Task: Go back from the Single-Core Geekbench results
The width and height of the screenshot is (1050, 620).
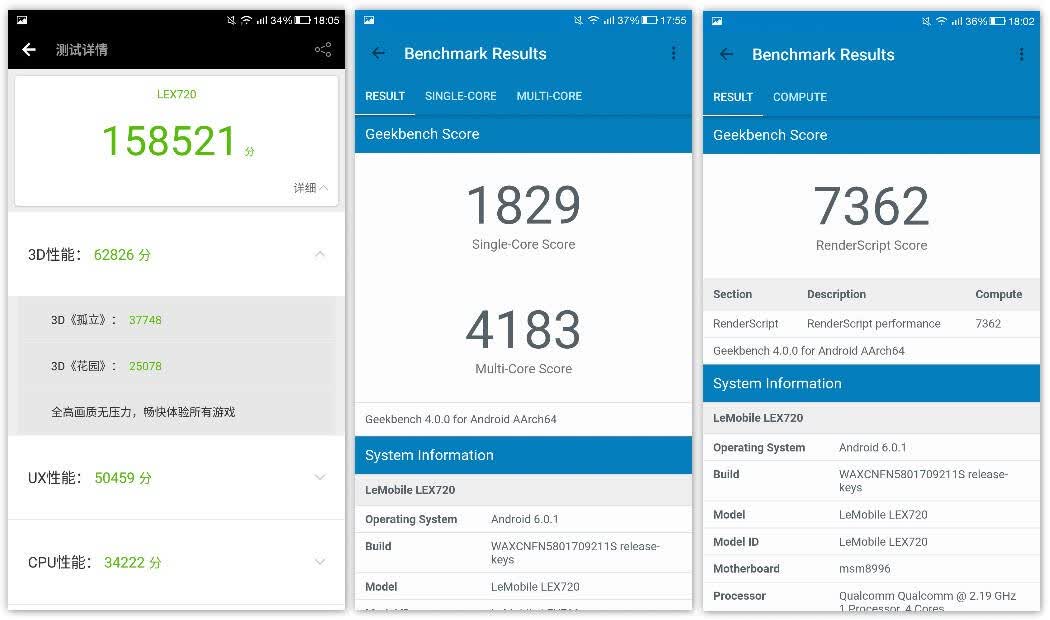Action: pyautogui.click(x=378, y=54)
